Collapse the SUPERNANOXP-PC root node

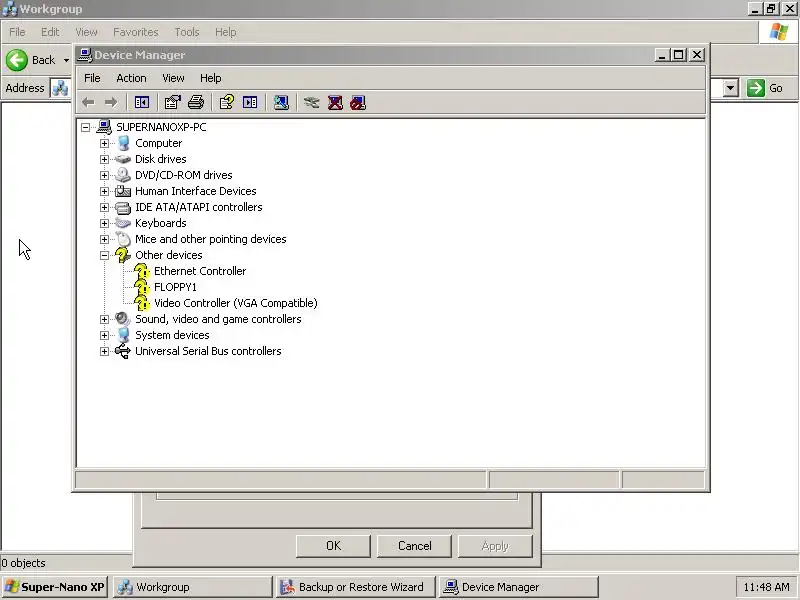[x=85, y=127]
